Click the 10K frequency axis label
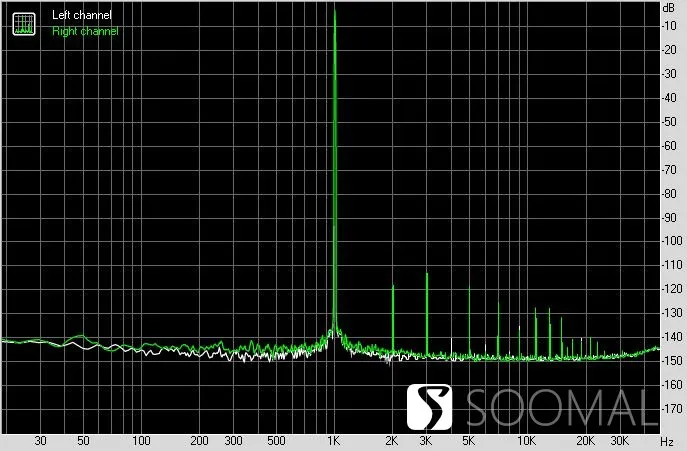The height and width of the screenshot is (451, 687). 527,440
